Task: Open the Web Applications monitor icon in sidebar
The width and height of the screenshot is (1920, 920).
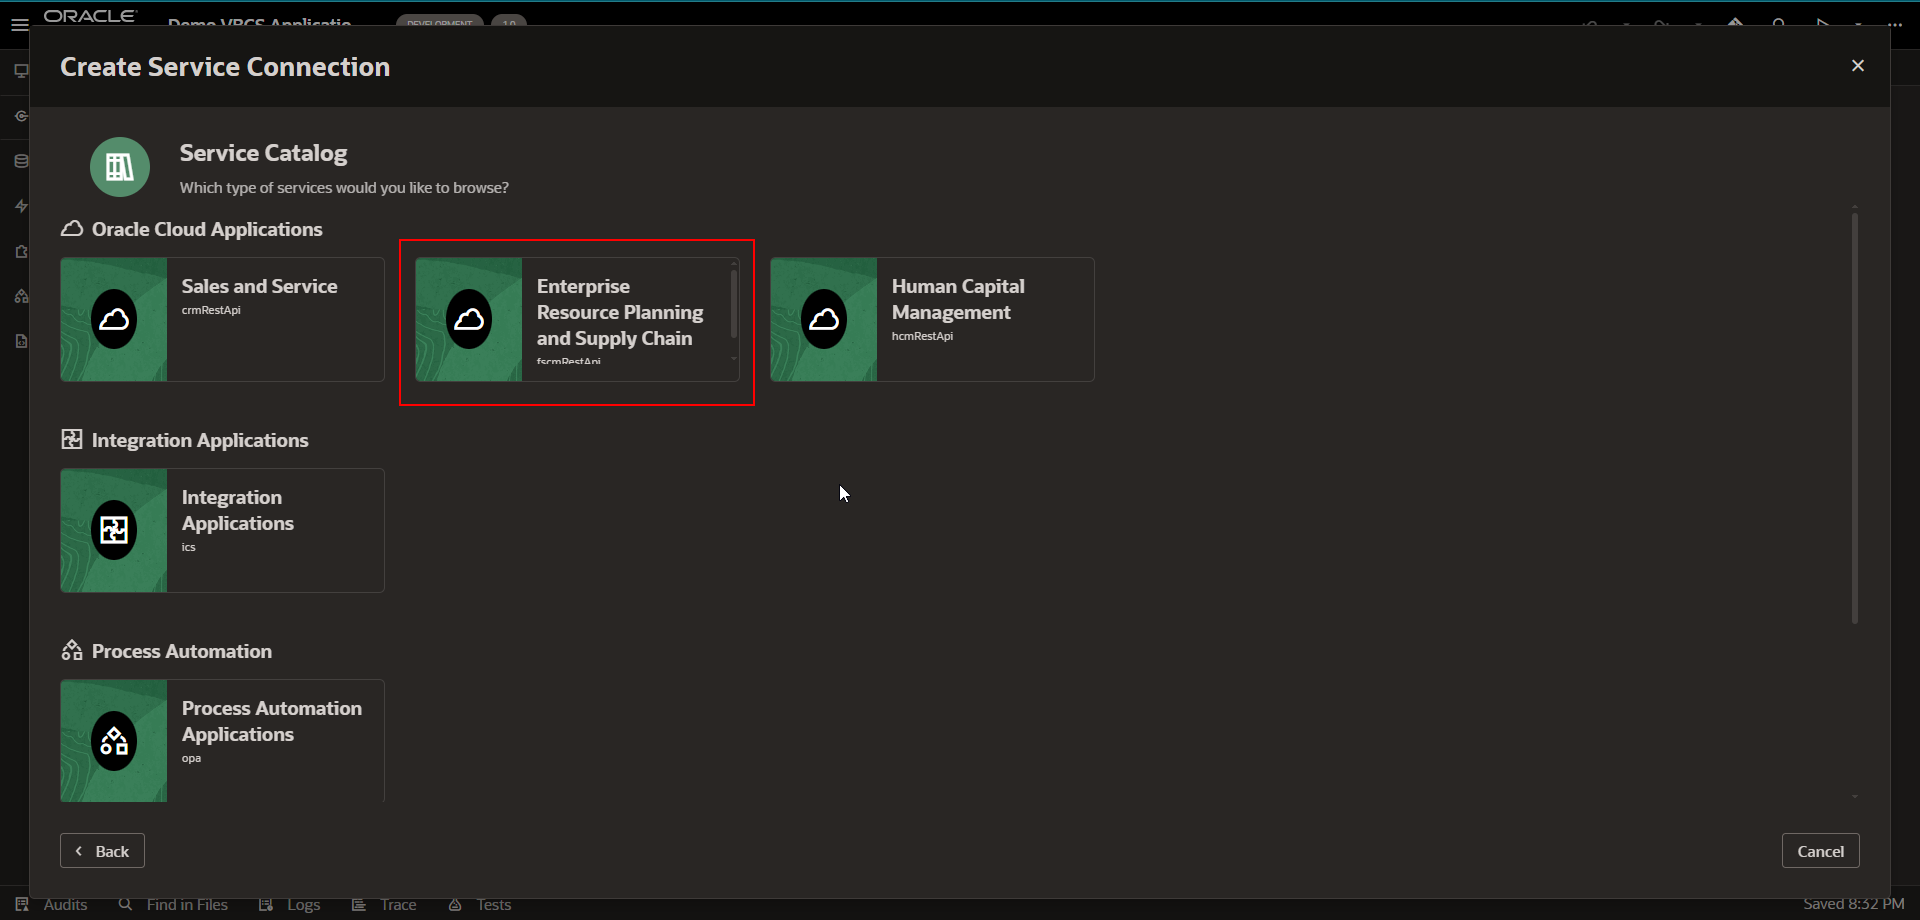Action: (21, 71)
